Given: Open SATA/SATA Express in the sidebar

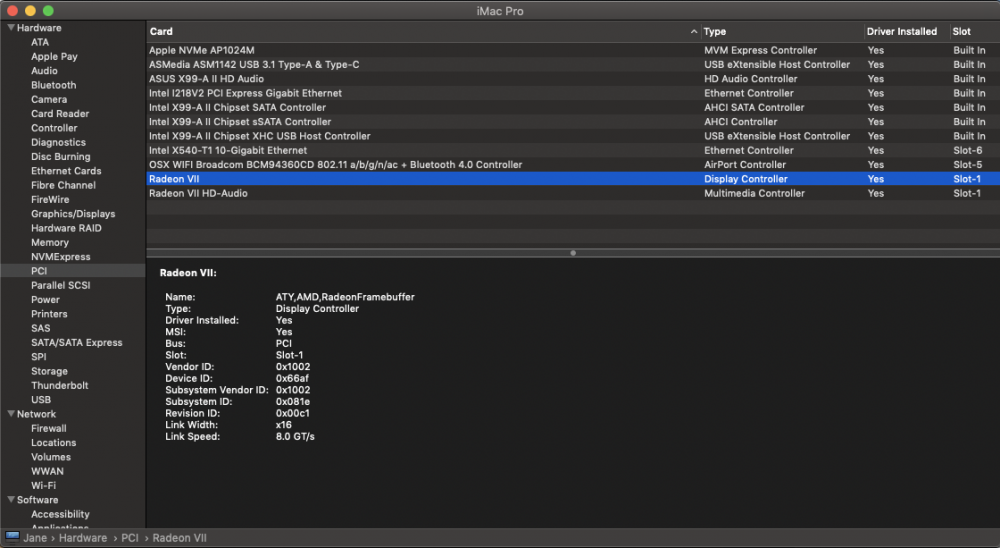Looking at the screenshot, I should click(77, 343).
